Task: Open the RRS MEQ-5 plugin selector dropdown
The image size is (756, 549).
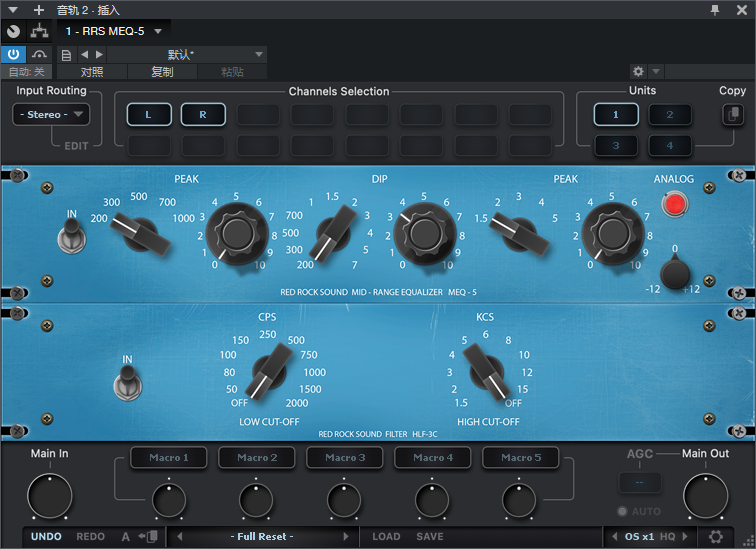Action: [x=157, y=32]
